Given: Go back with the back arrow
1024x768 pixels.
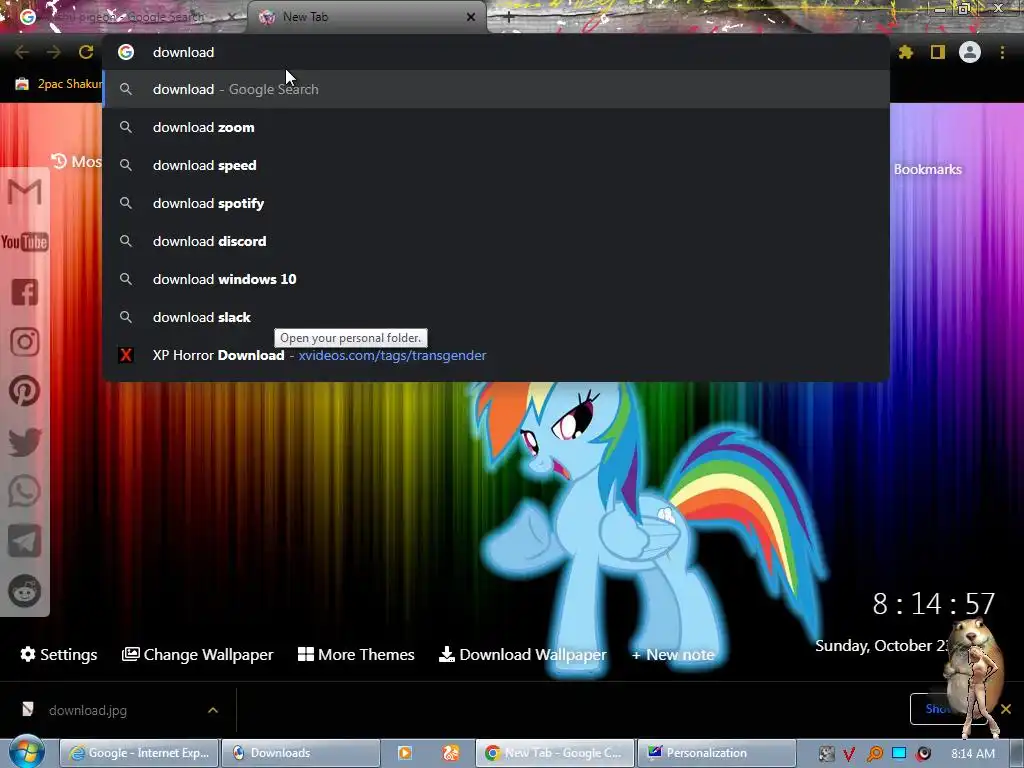Looking at the screenshot, I should [22, 52].
